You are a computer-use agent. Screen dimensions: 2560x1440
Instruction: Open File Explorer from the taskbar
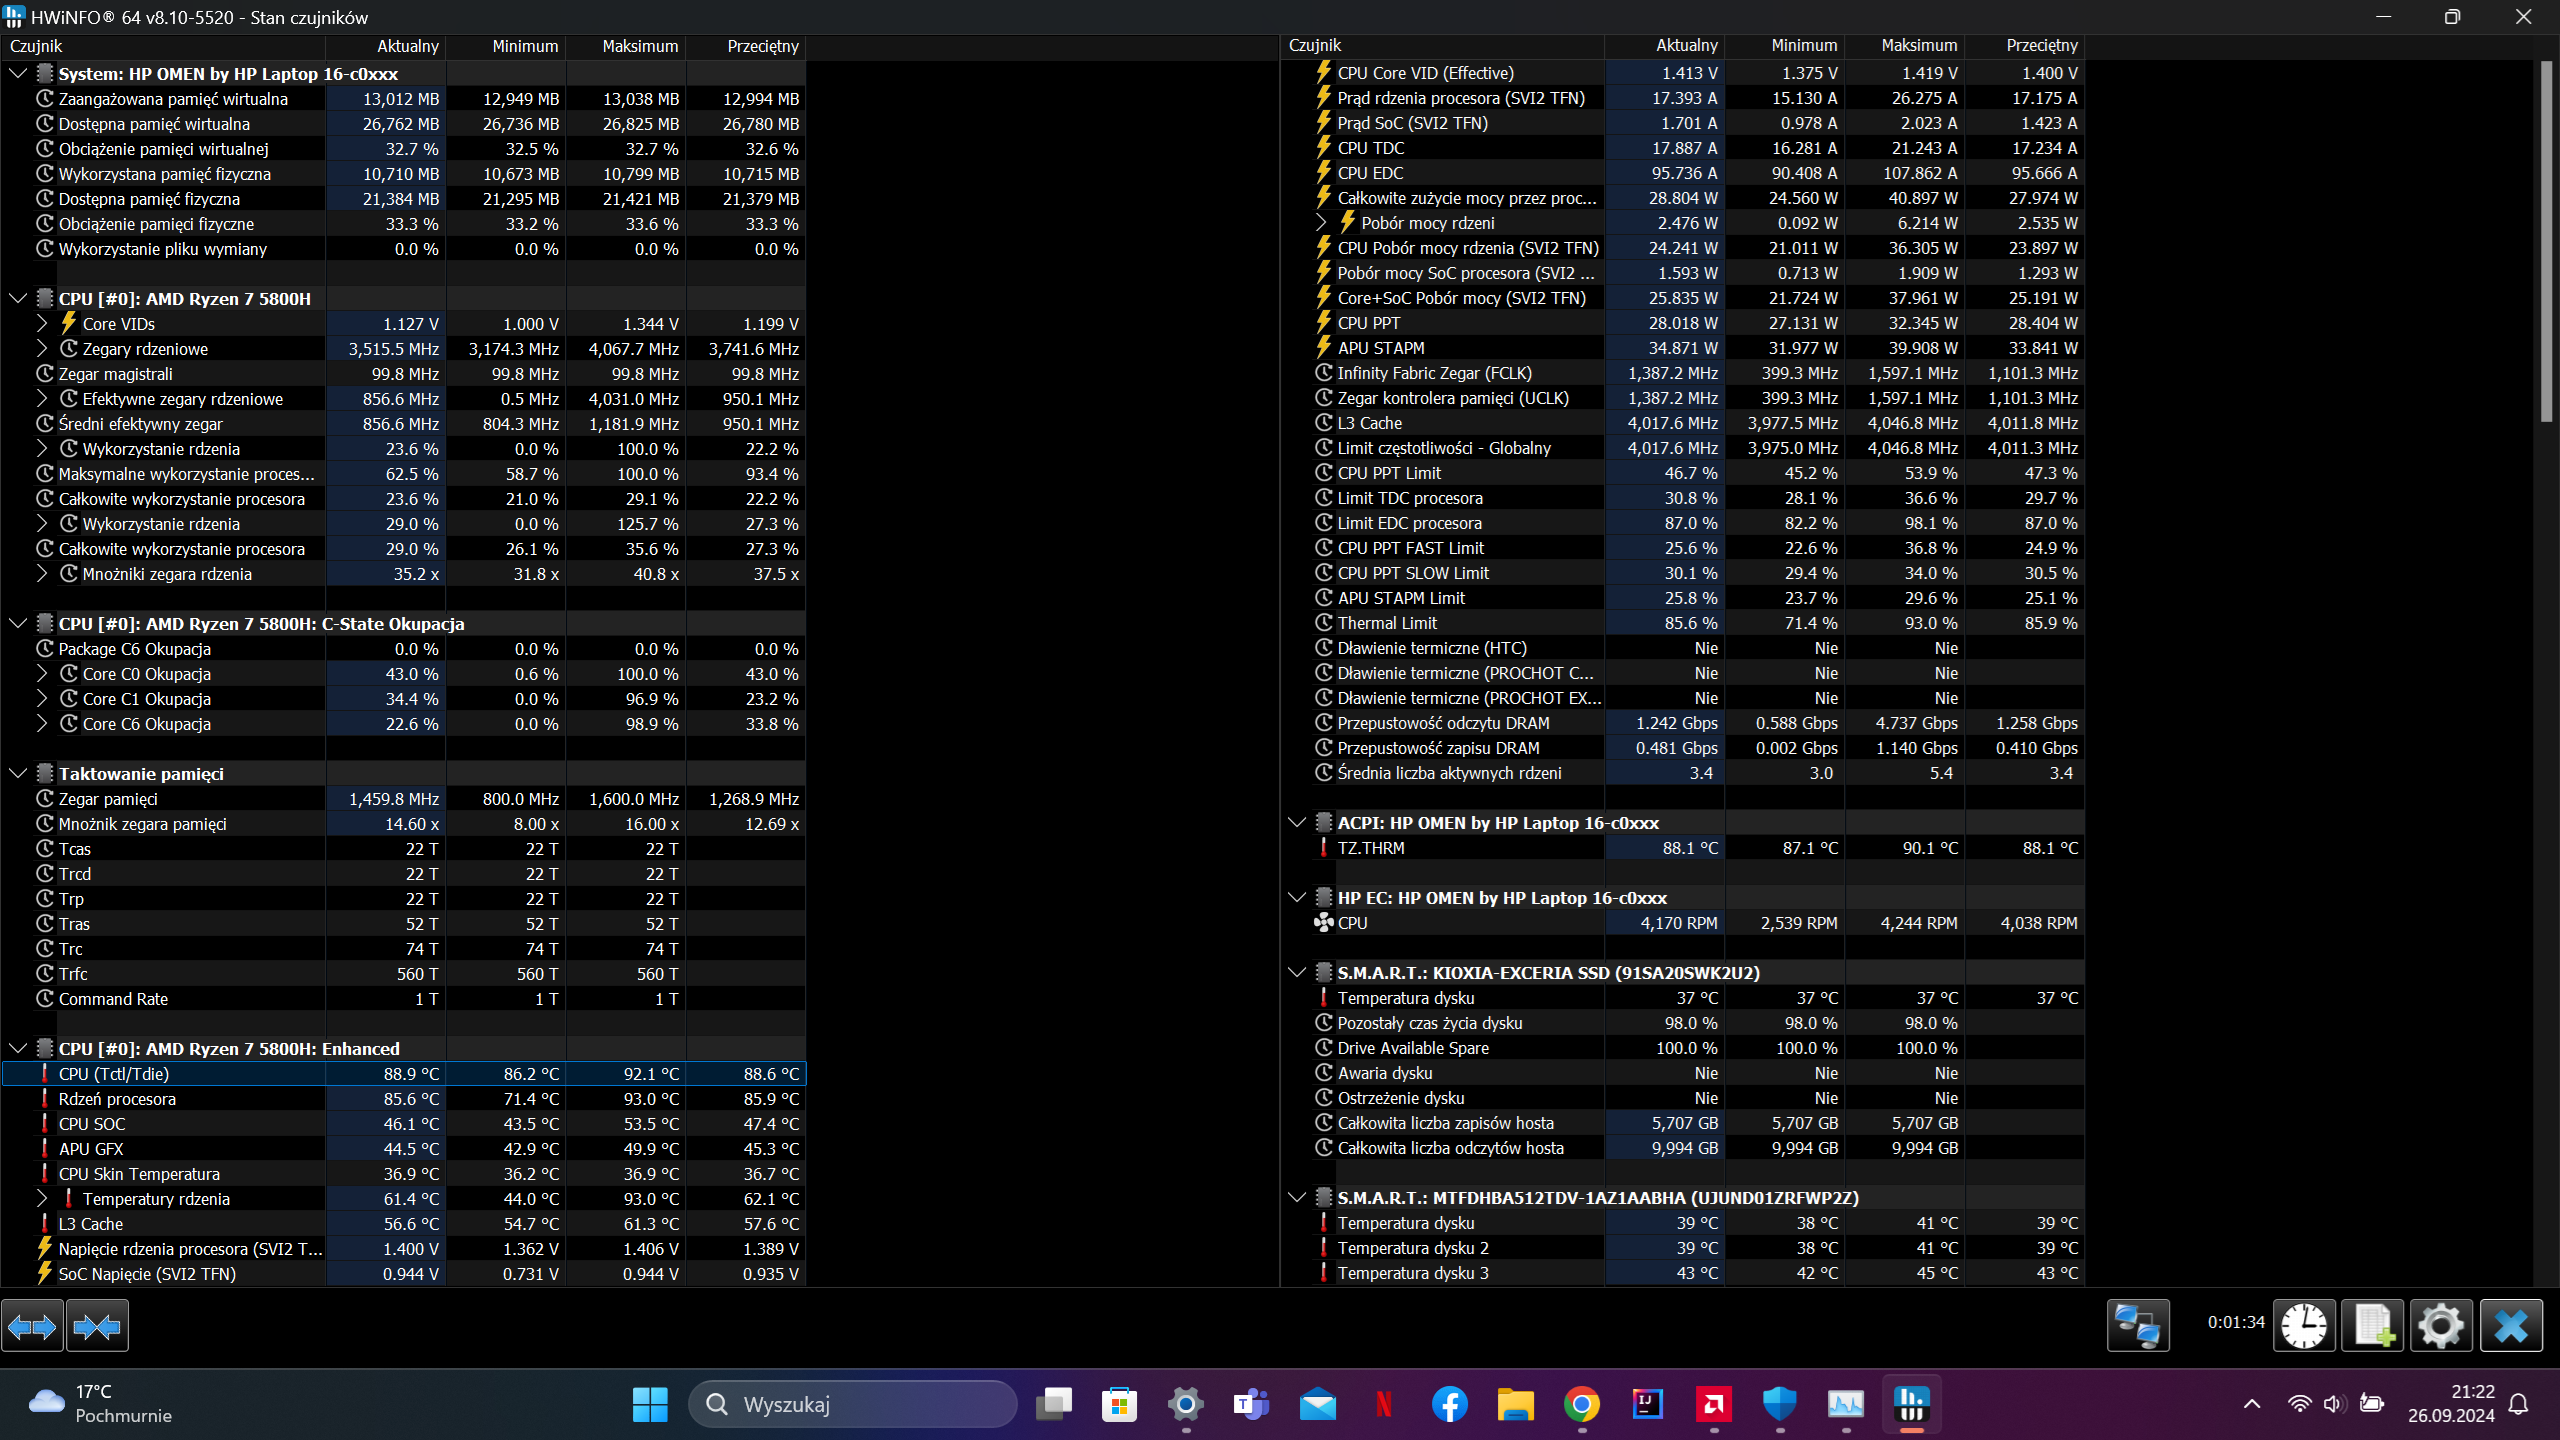(1515, 1404)
